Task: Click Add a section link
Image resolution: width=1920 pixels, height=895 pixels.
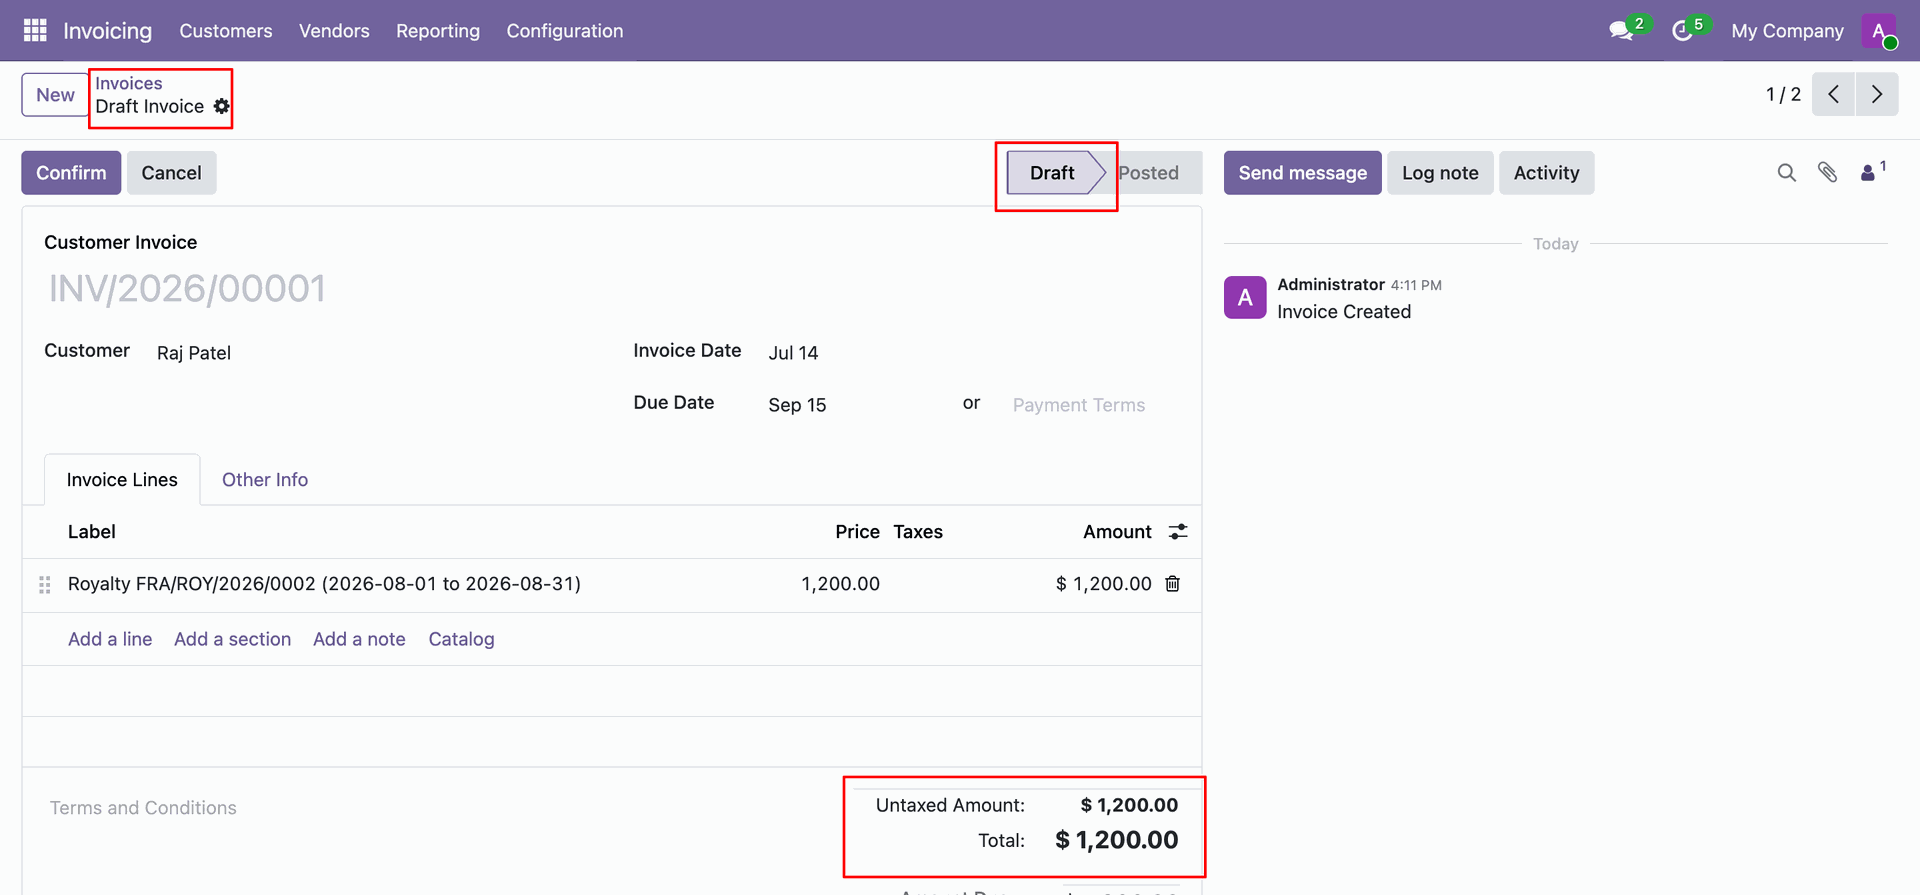Action: [x=232, y=639]
